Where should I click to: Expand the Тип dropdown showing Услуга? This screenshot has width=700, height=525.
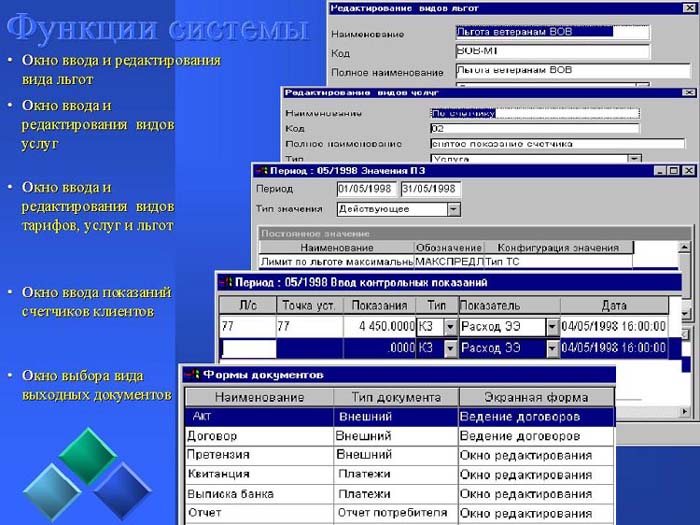(633, 159)
